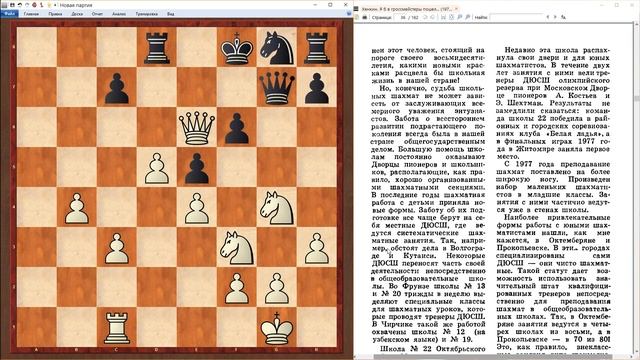Image resolution: width=640 pixels, height=360 pixels.
Task: Select the black knight on g8
Action: click(x=277, y=48)
